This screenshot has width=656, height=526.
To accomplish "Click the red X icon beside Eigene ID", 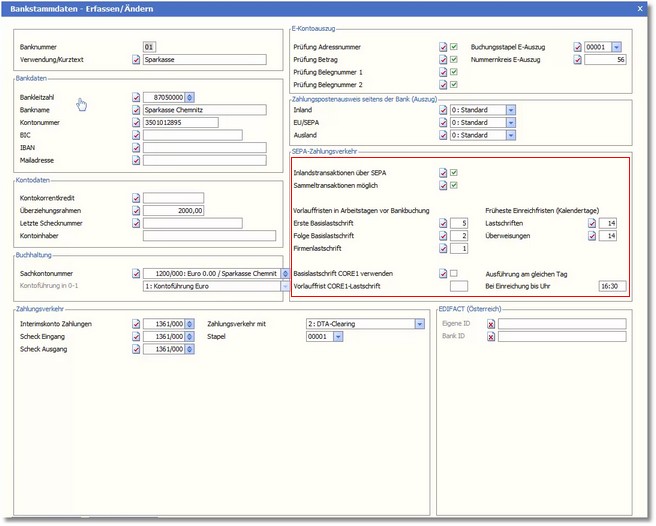I will [490, 324].
